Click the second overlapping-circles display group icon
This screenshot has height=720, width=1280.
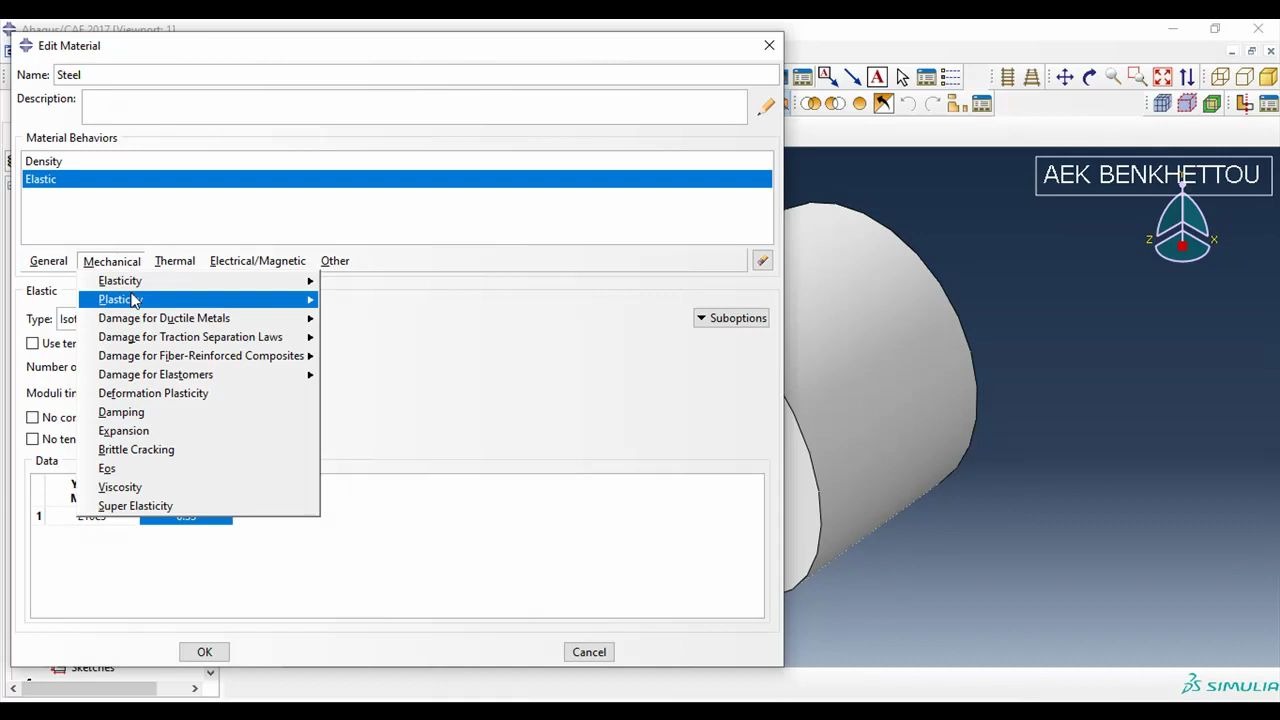tap(835, 103)
